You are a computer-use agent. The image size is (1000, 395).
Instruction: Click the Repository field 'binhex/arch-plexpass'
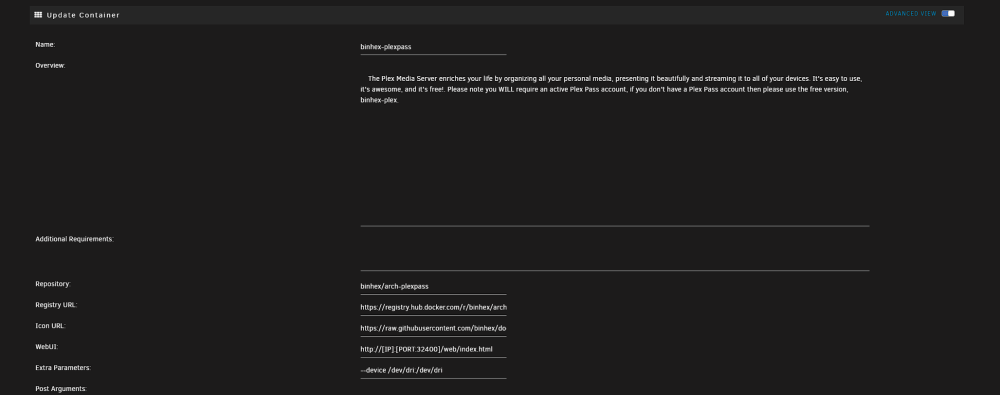coord(433,287)
